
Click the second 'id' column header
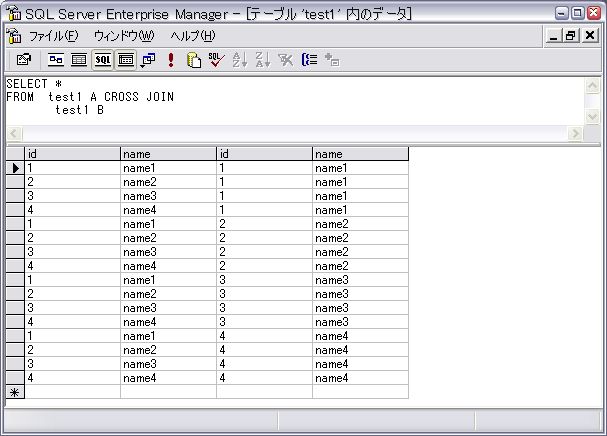pyautogui.click(x=264, y=154)
